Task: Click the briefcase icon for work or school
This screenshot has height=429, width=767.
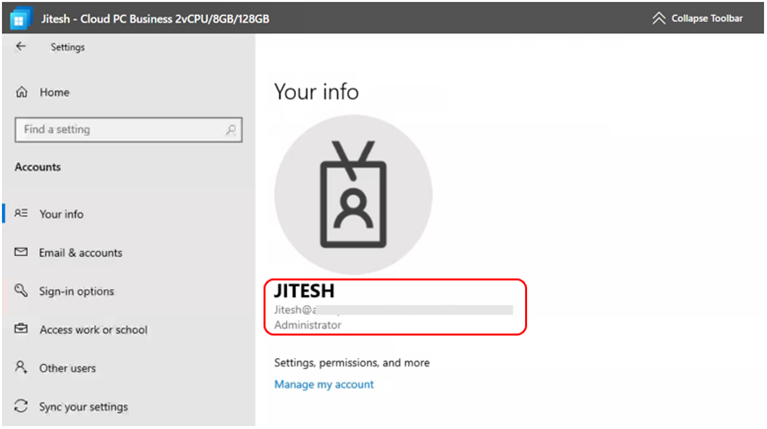Action: point(21,330)
